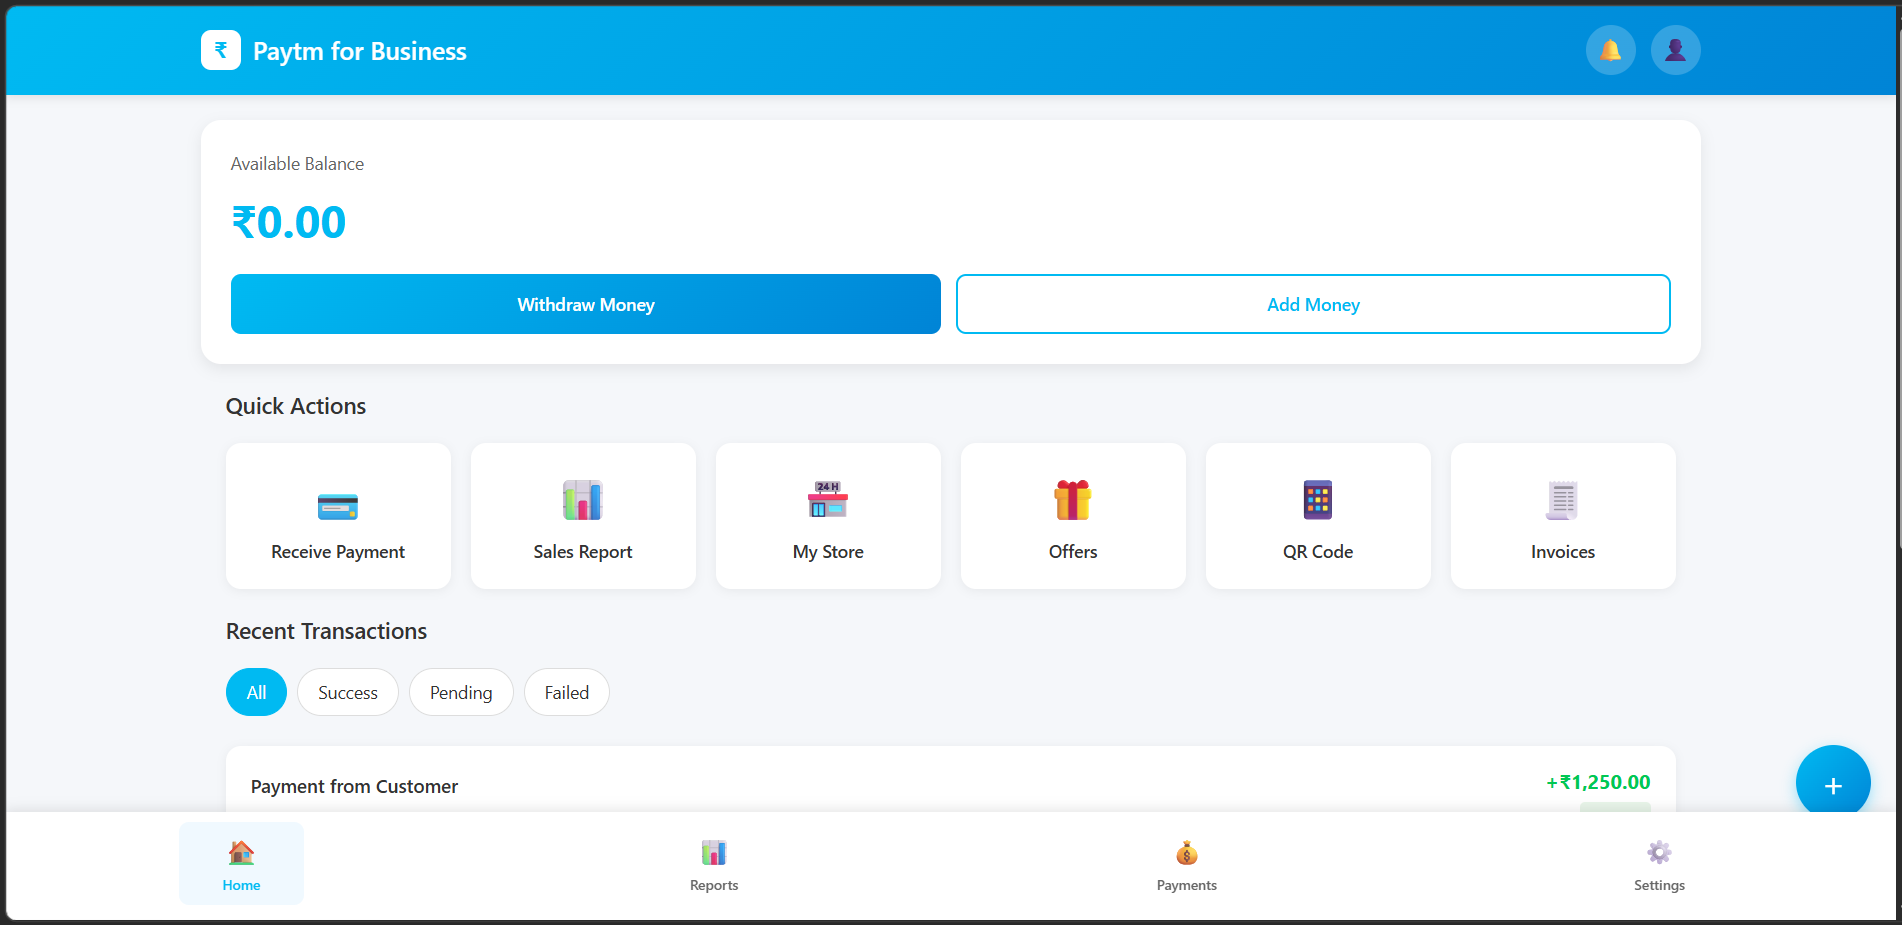Click the Sales Report chart icon

point(583,500)
